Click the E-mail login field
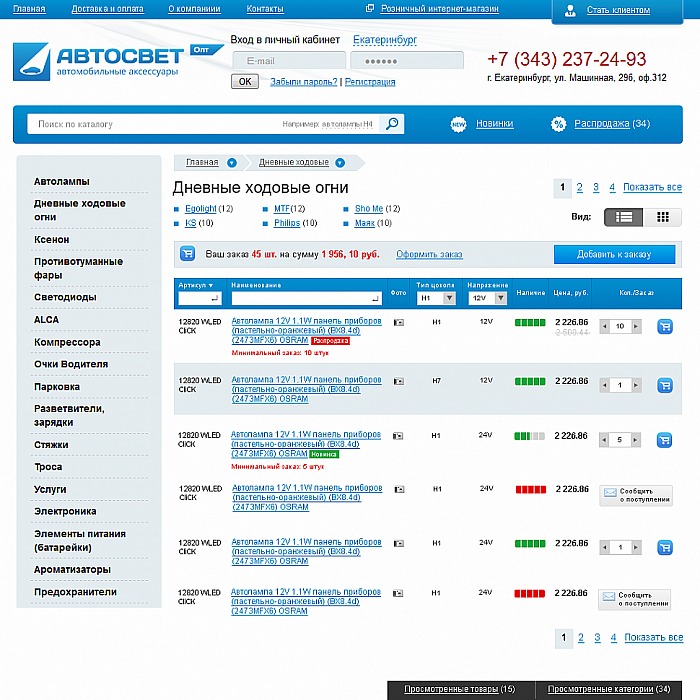700x700 pixels. point(289,61)
